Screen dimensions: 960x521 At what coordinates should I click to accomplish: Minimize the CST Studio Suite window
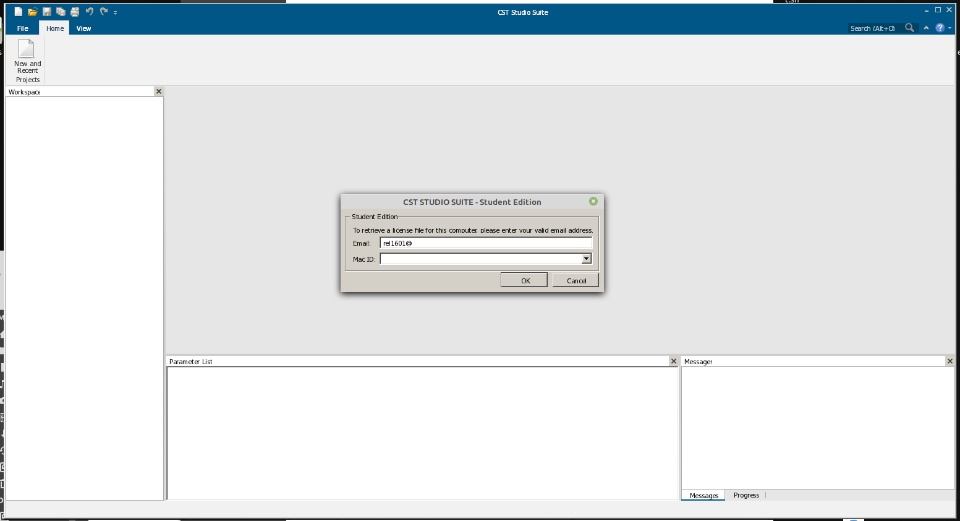926,10
